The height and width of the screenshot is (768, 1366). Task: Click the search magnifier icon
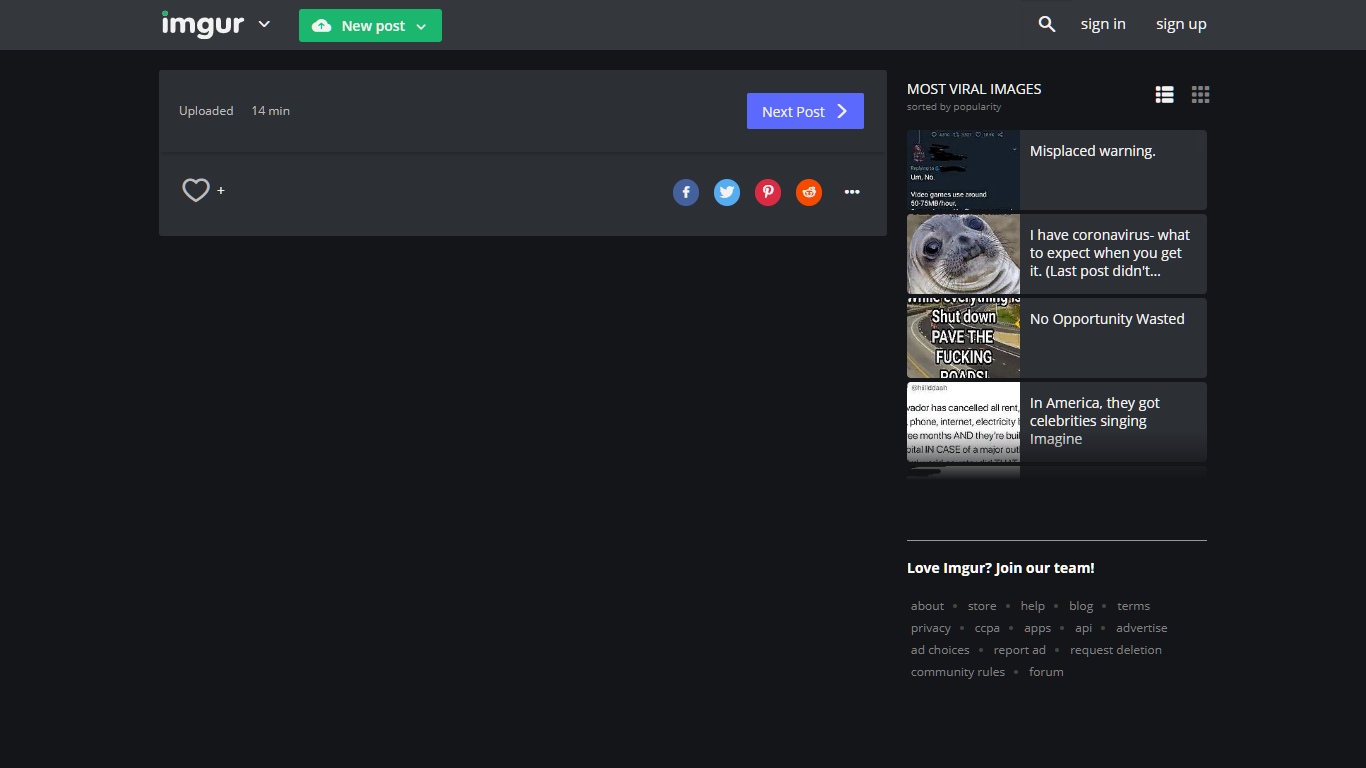(x=1047, y=24)
